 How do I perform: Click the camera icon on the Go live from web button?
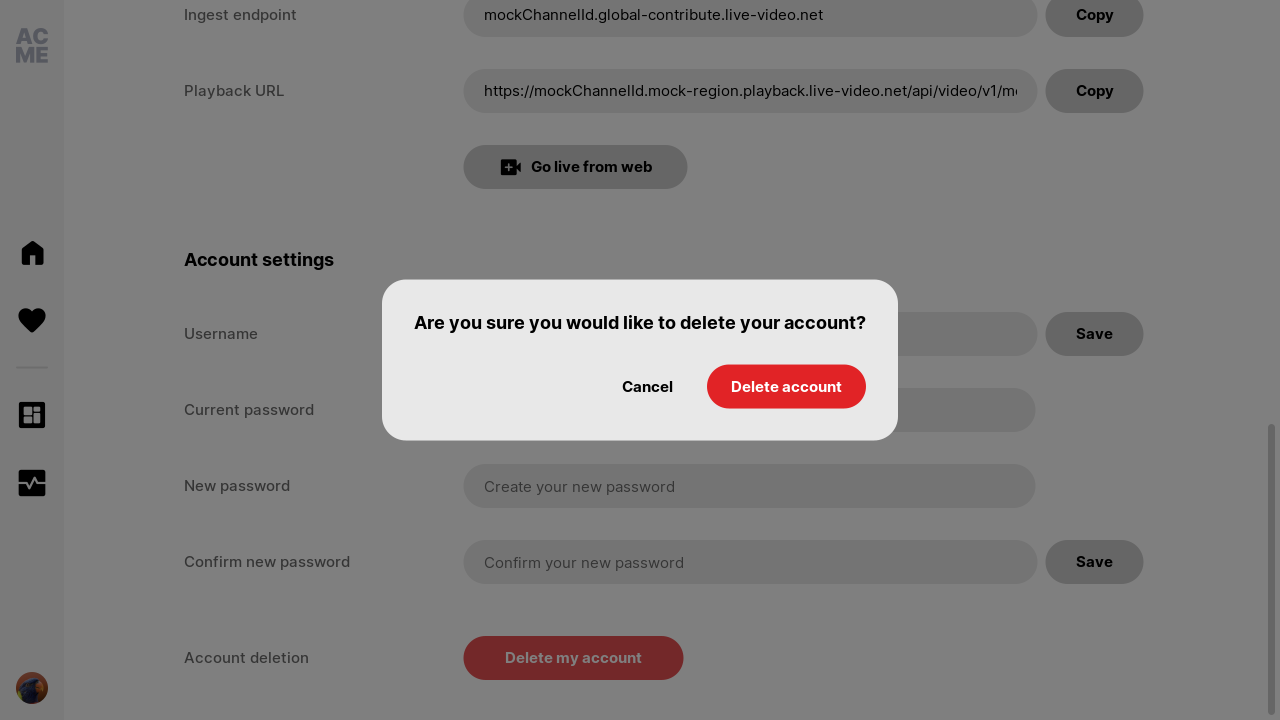point(511,167)
